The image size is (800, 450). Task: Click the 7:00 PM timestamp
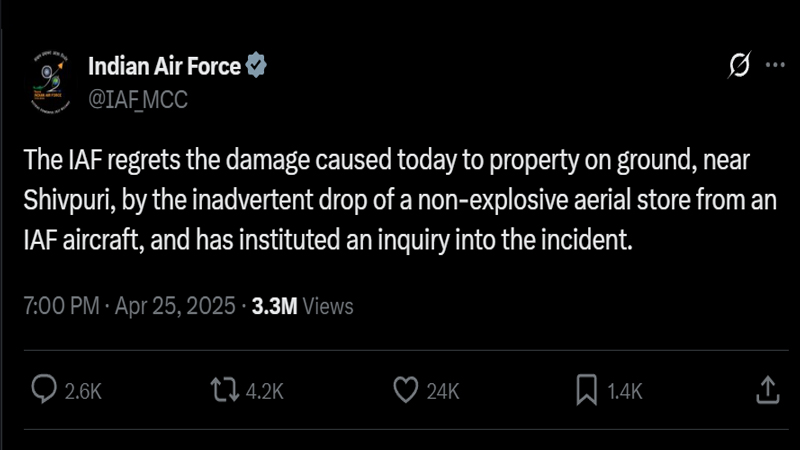[x=58, y=305]
